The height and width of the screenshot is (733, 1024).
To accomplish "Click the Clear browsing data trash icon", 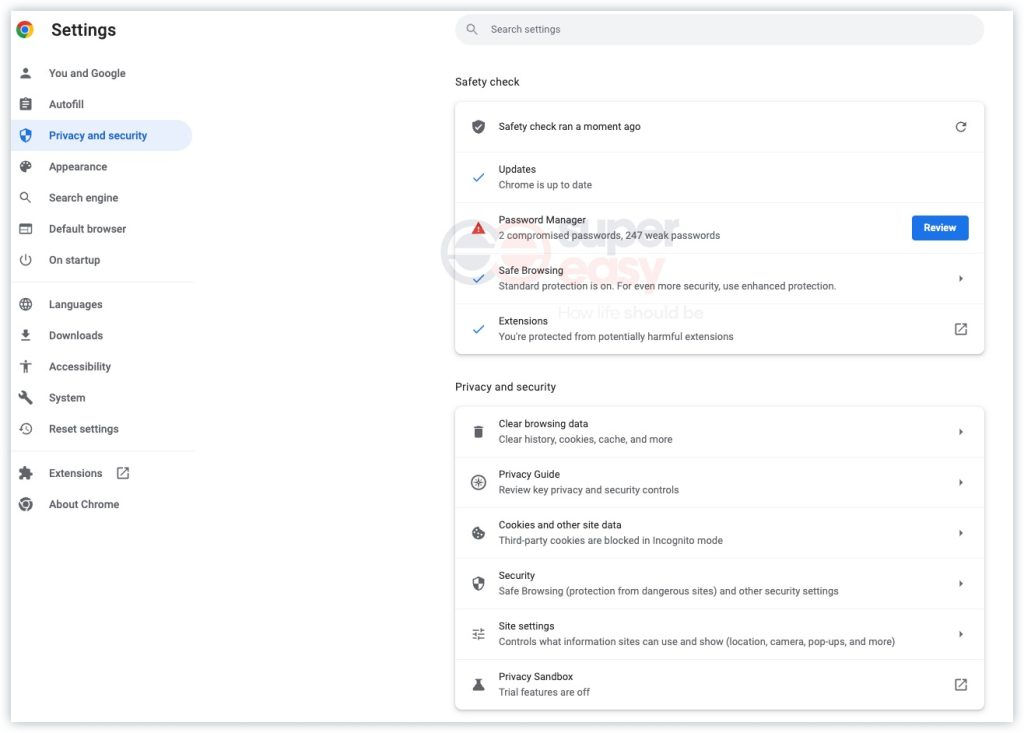I will coord(478,430).
